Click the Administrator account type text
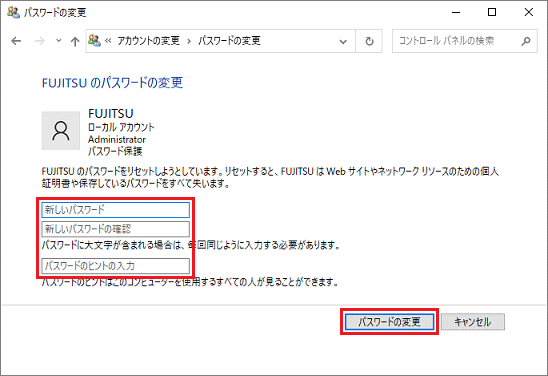 tap(117, 139)
